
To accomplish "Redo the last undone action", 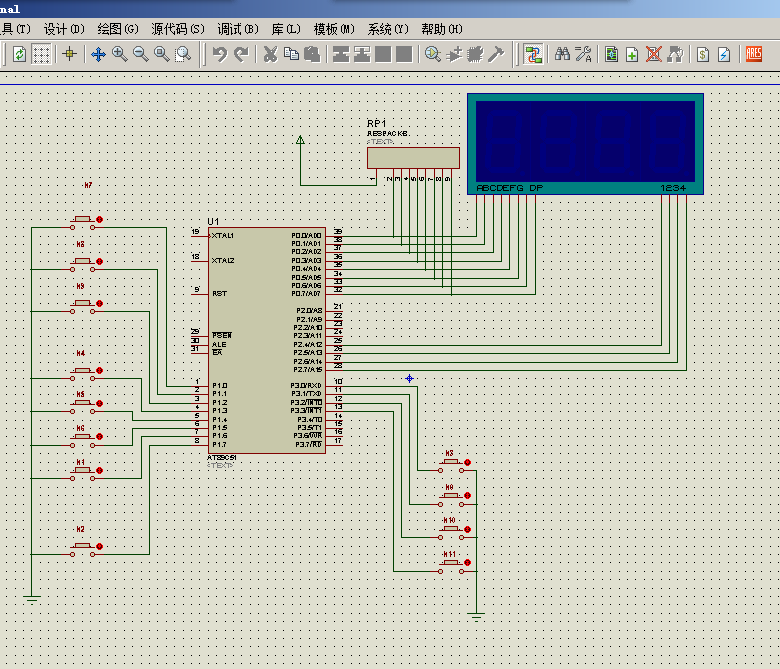I will coord(241,54).
